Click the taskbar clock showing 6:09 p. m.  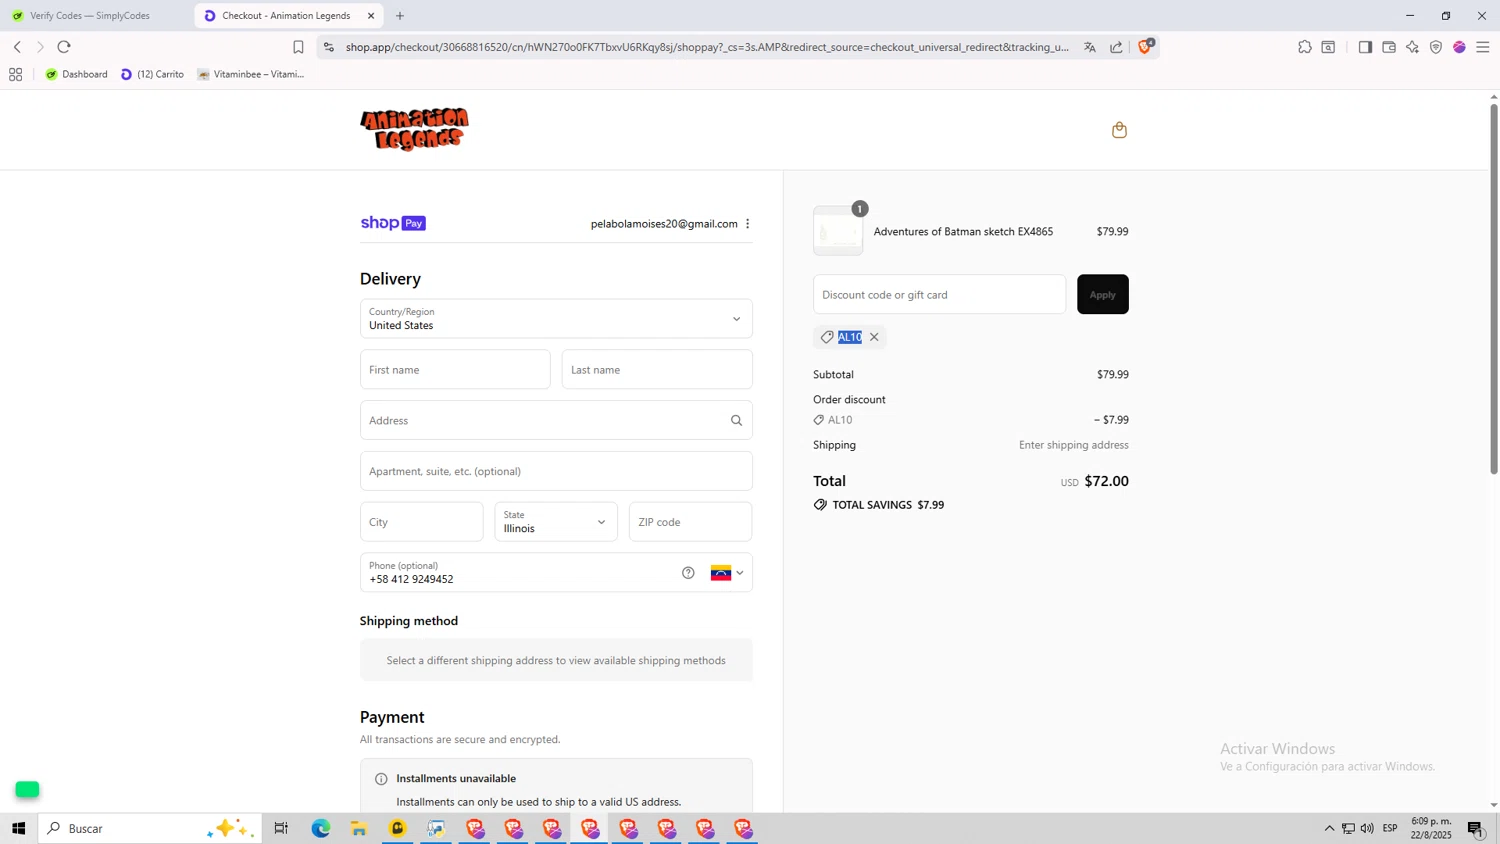click(1431, 828)
